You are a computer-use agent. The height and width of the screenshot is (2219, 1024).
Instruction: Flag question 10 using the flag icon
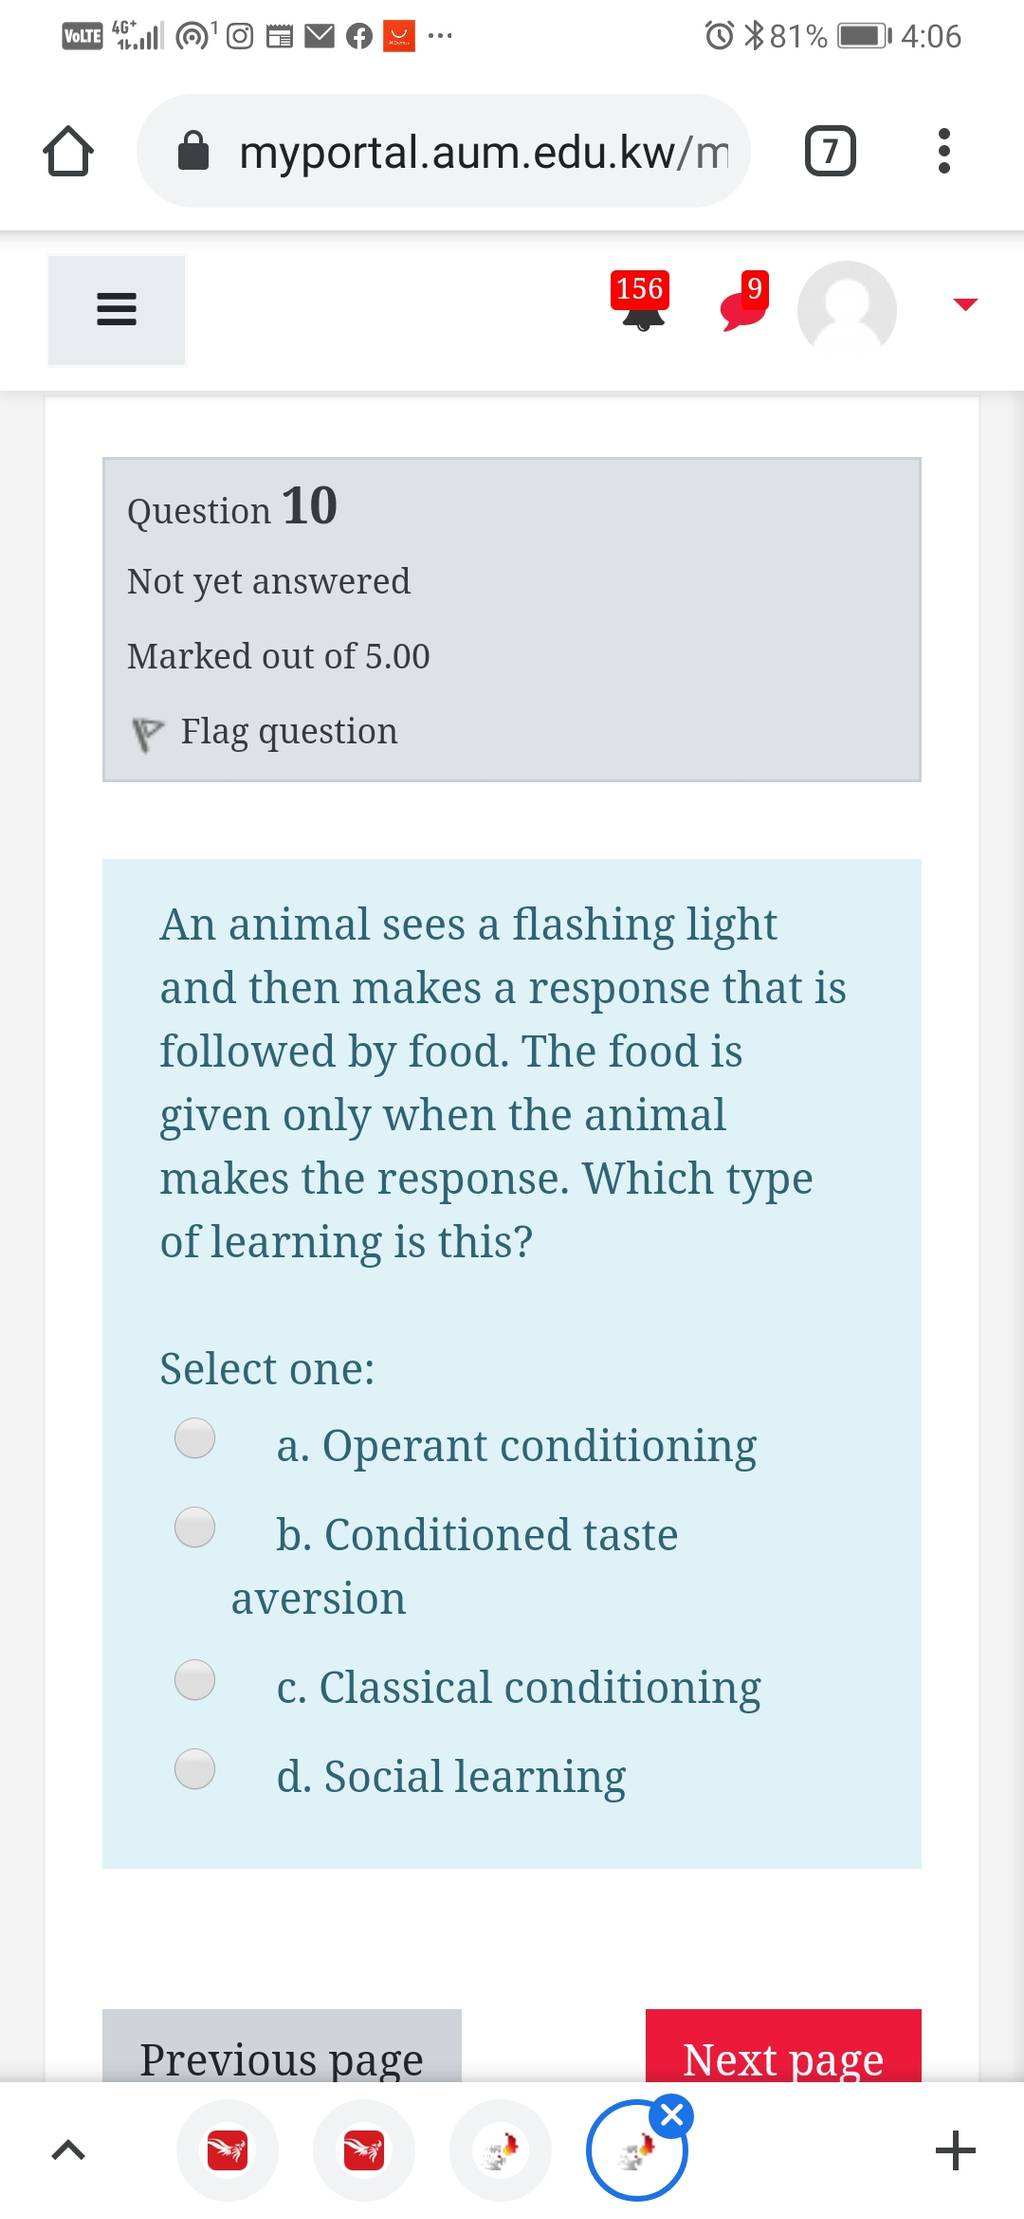pos(147,733)
